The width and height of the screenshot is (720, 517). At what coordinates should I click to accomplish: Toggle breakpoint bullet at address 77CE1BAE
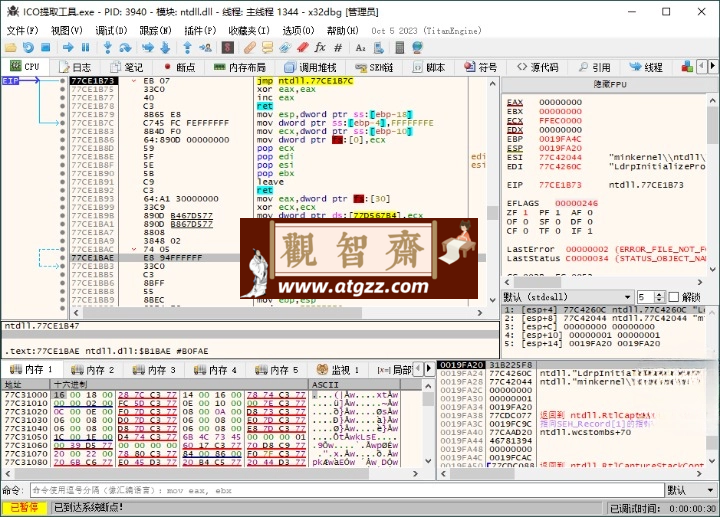click(62, 258)
